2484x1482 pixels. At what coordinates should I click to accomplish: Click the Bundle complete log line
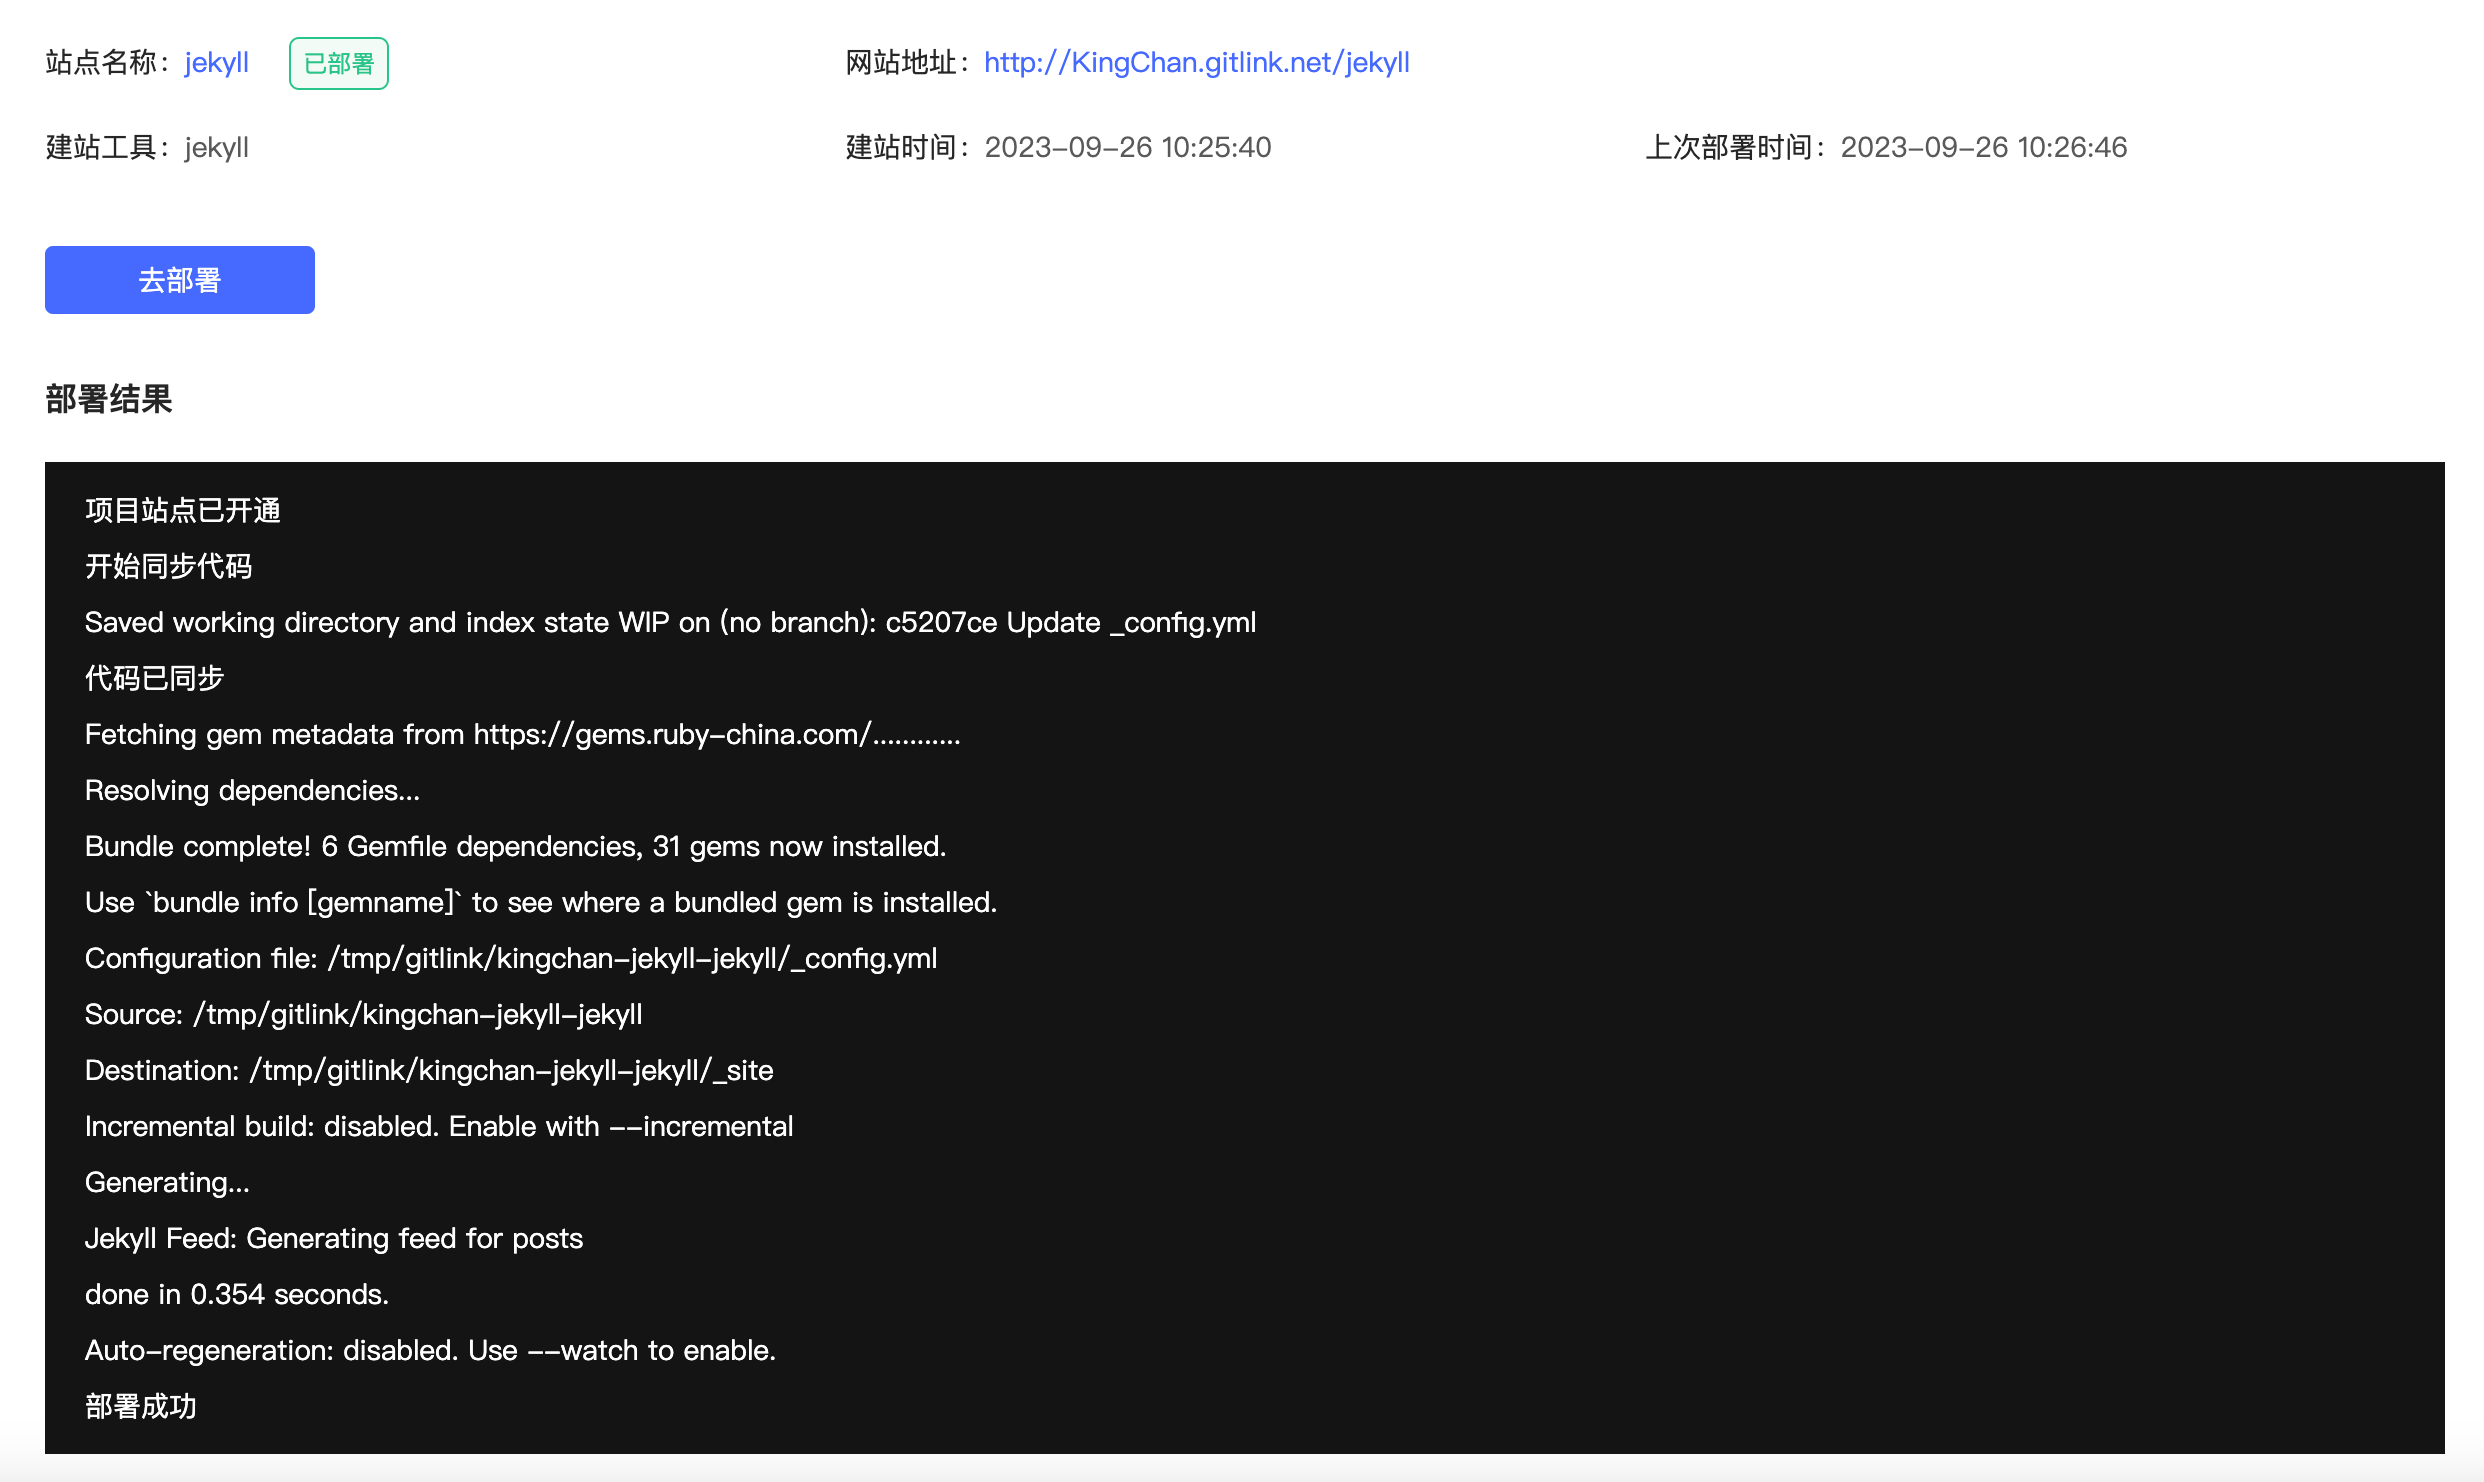[x=516, y=847]
